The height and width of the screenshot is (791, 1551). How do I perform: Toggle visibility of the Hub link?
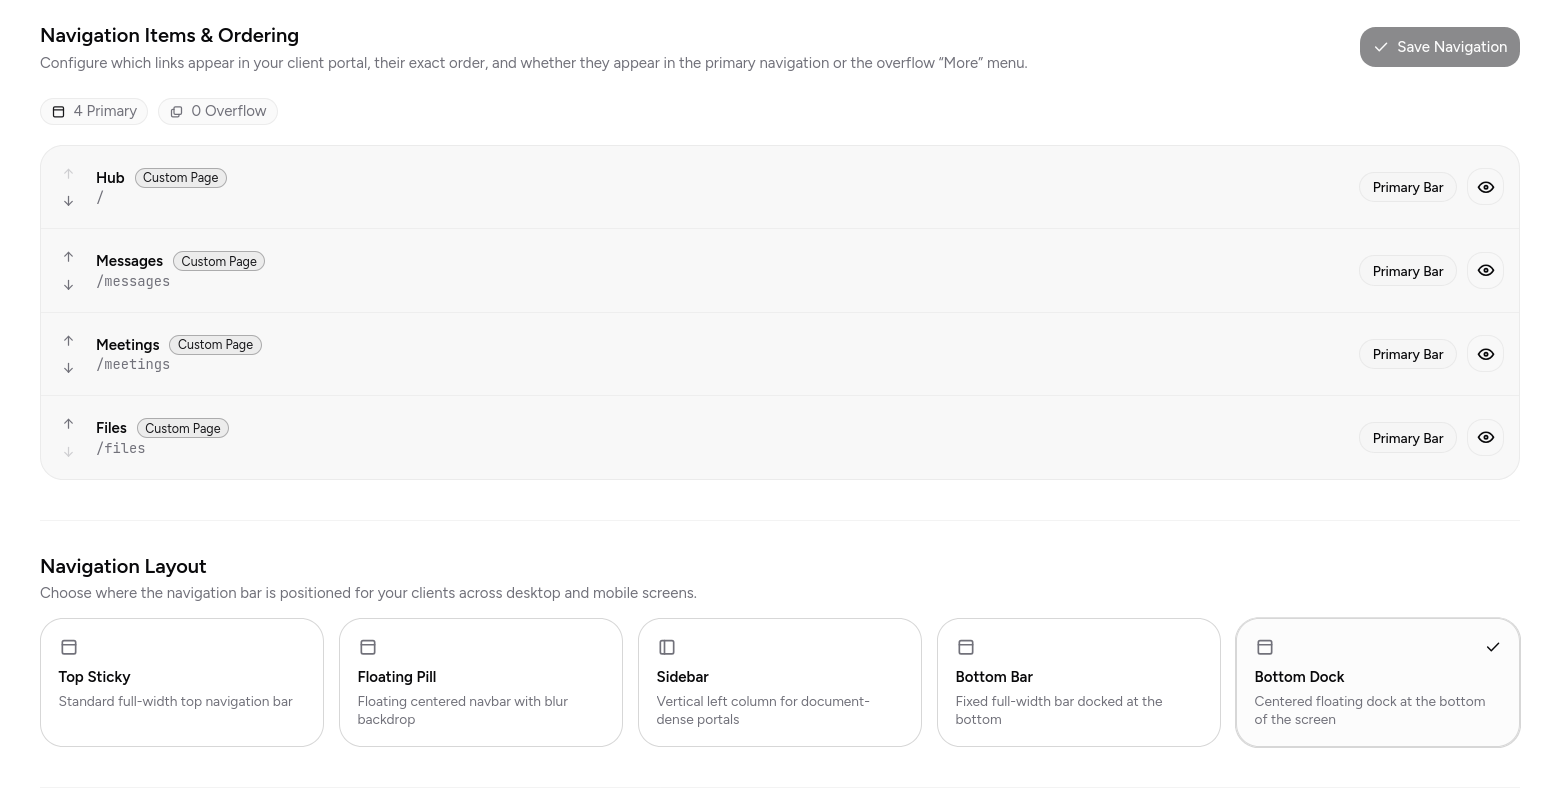coord(1485,187)
